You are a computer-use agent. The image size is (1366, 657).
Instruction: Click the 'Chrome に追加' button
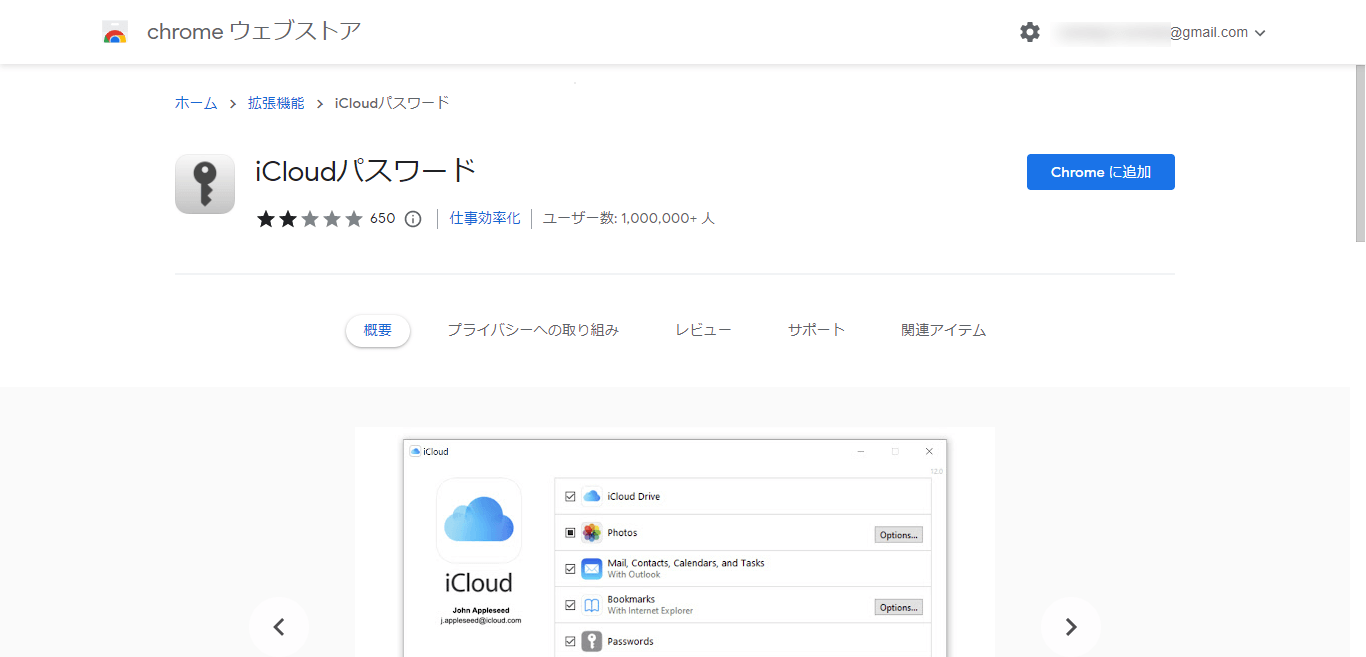[x=1101, y=172]
